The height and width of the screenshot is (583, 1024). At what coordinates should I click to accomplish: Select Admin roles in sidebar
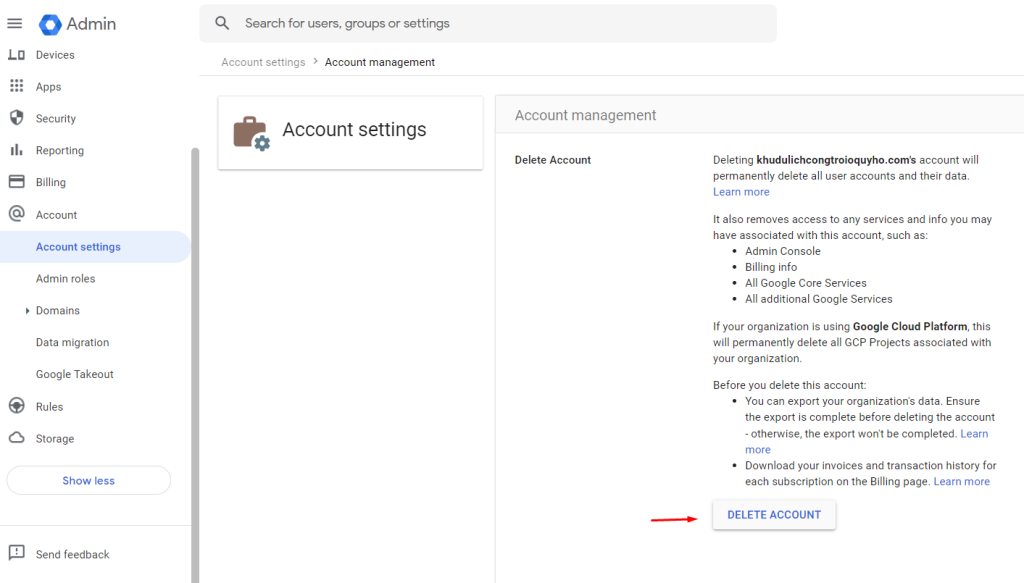[x=66, y=279]
